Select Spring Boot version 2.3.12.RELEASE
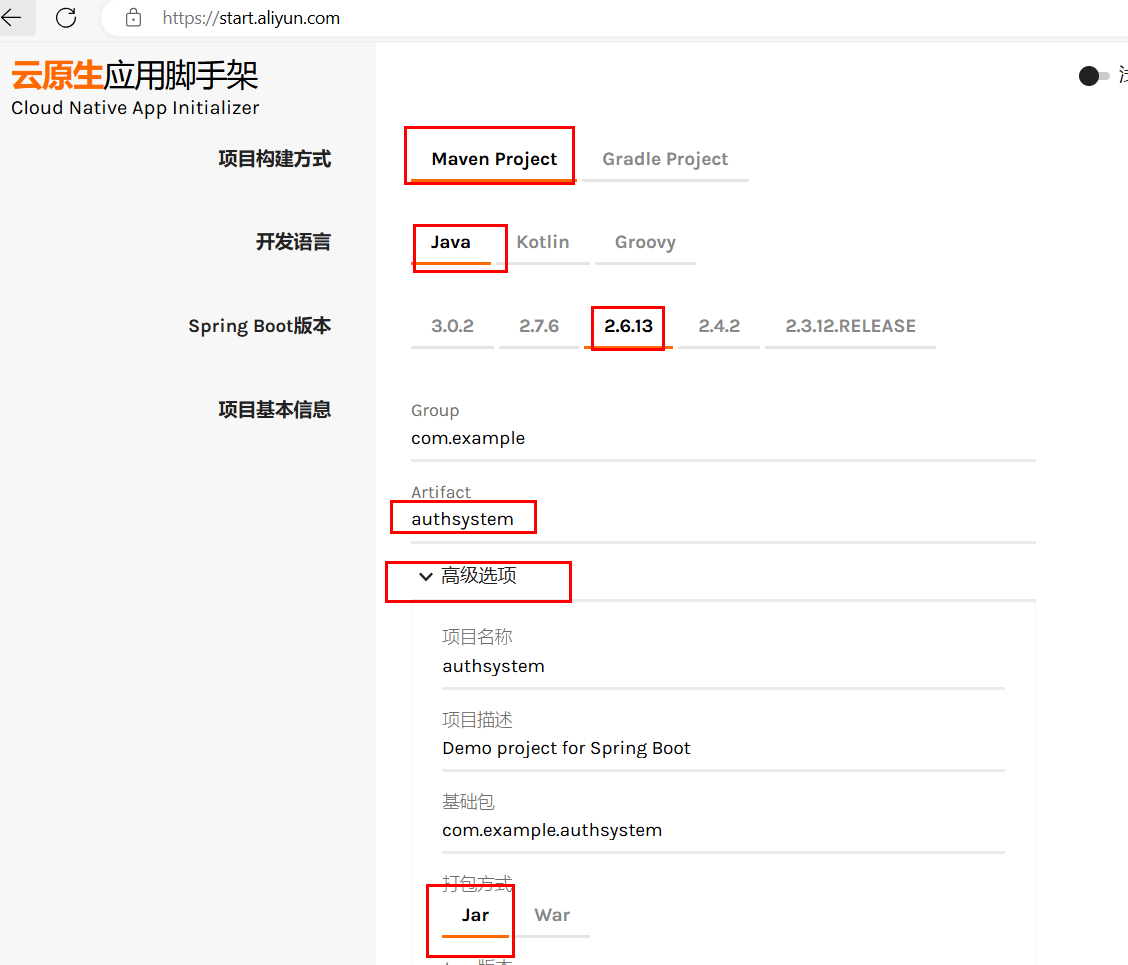The height and width of the screenshot is (965, 1128). pos(850,326)
